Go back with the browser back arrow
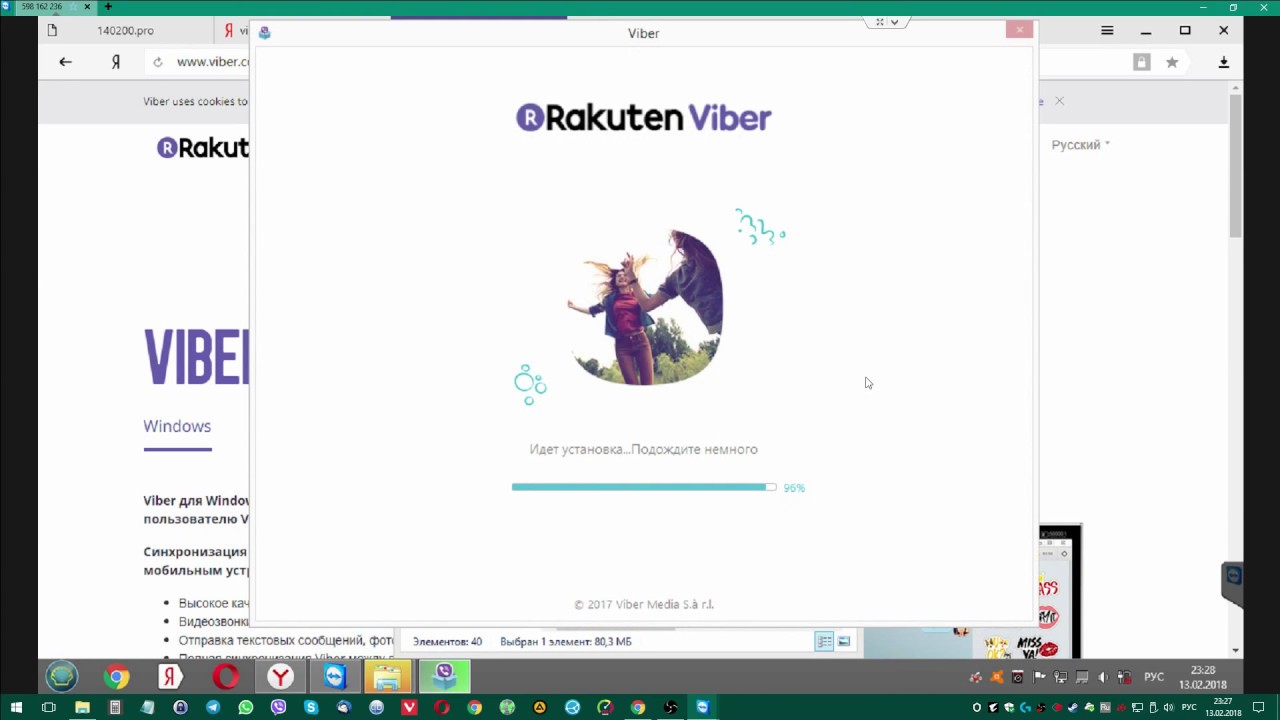This screenshot has height=720, width=1280. point(65,62)
